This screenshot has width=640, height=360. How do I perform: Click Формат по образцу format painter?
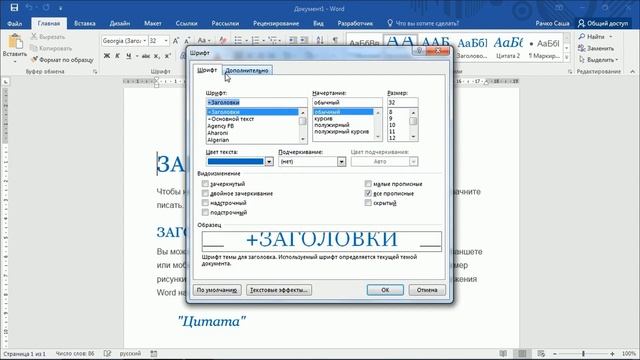click(62, 60)
